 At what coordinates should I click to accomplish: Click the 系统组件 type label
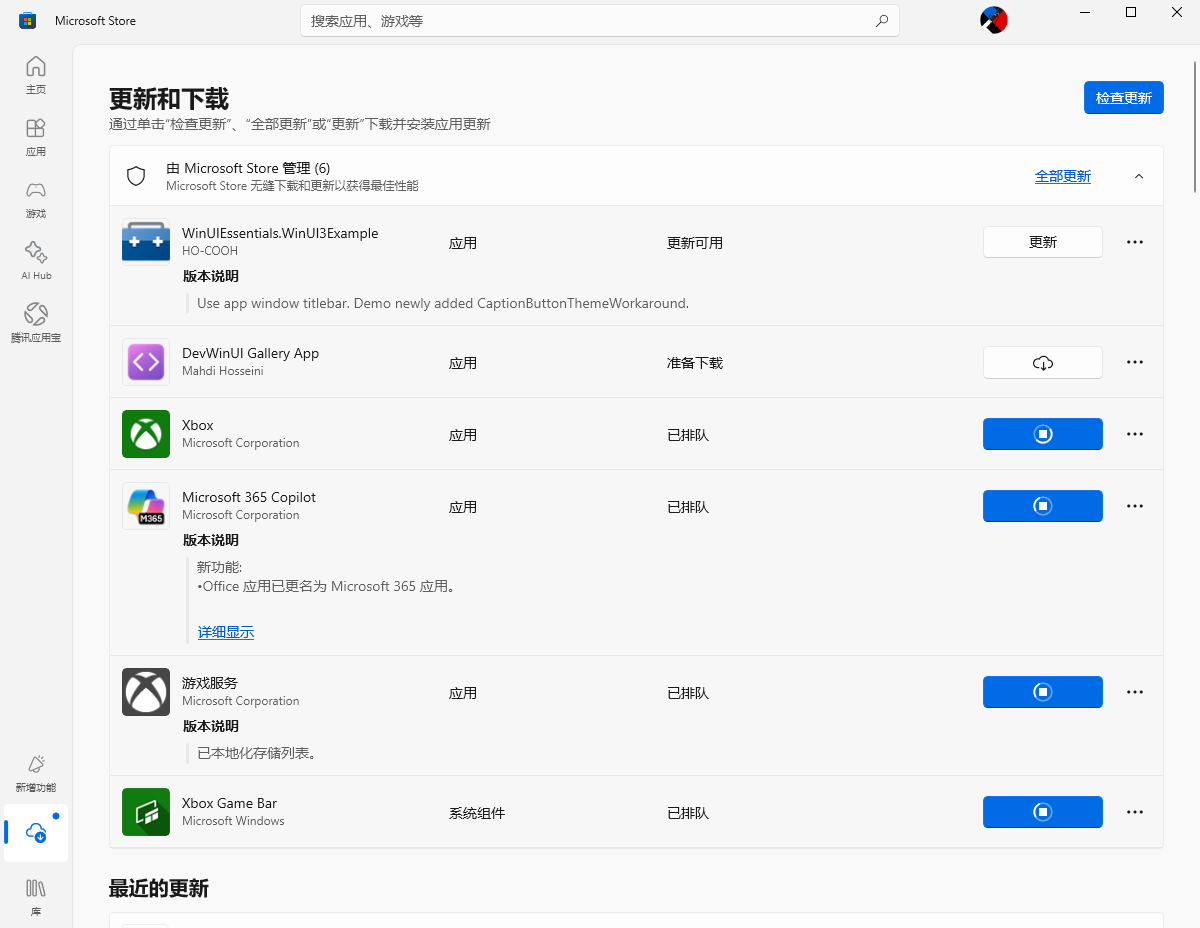tap(477, 813)
